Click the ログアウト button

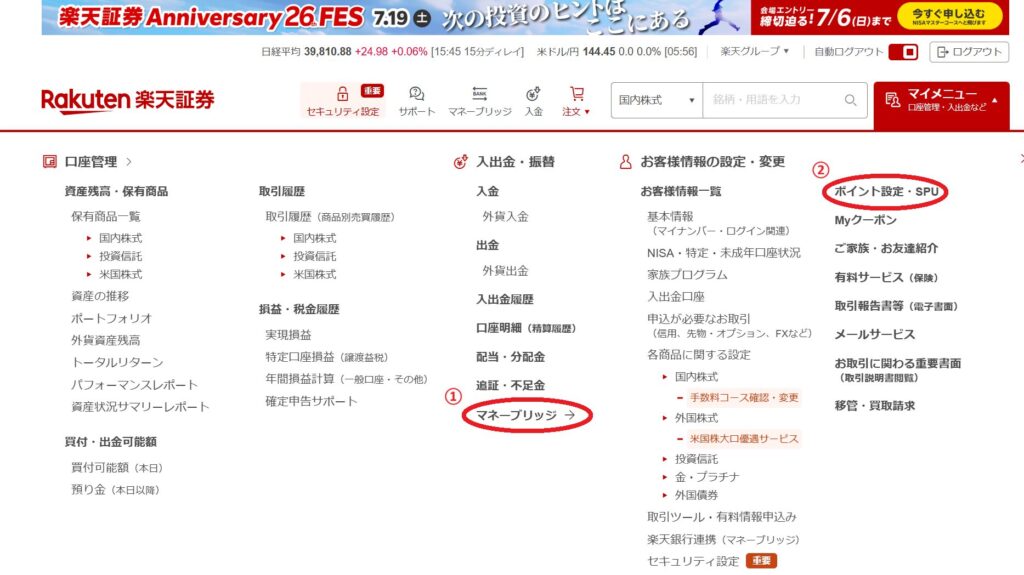point(969,52)
